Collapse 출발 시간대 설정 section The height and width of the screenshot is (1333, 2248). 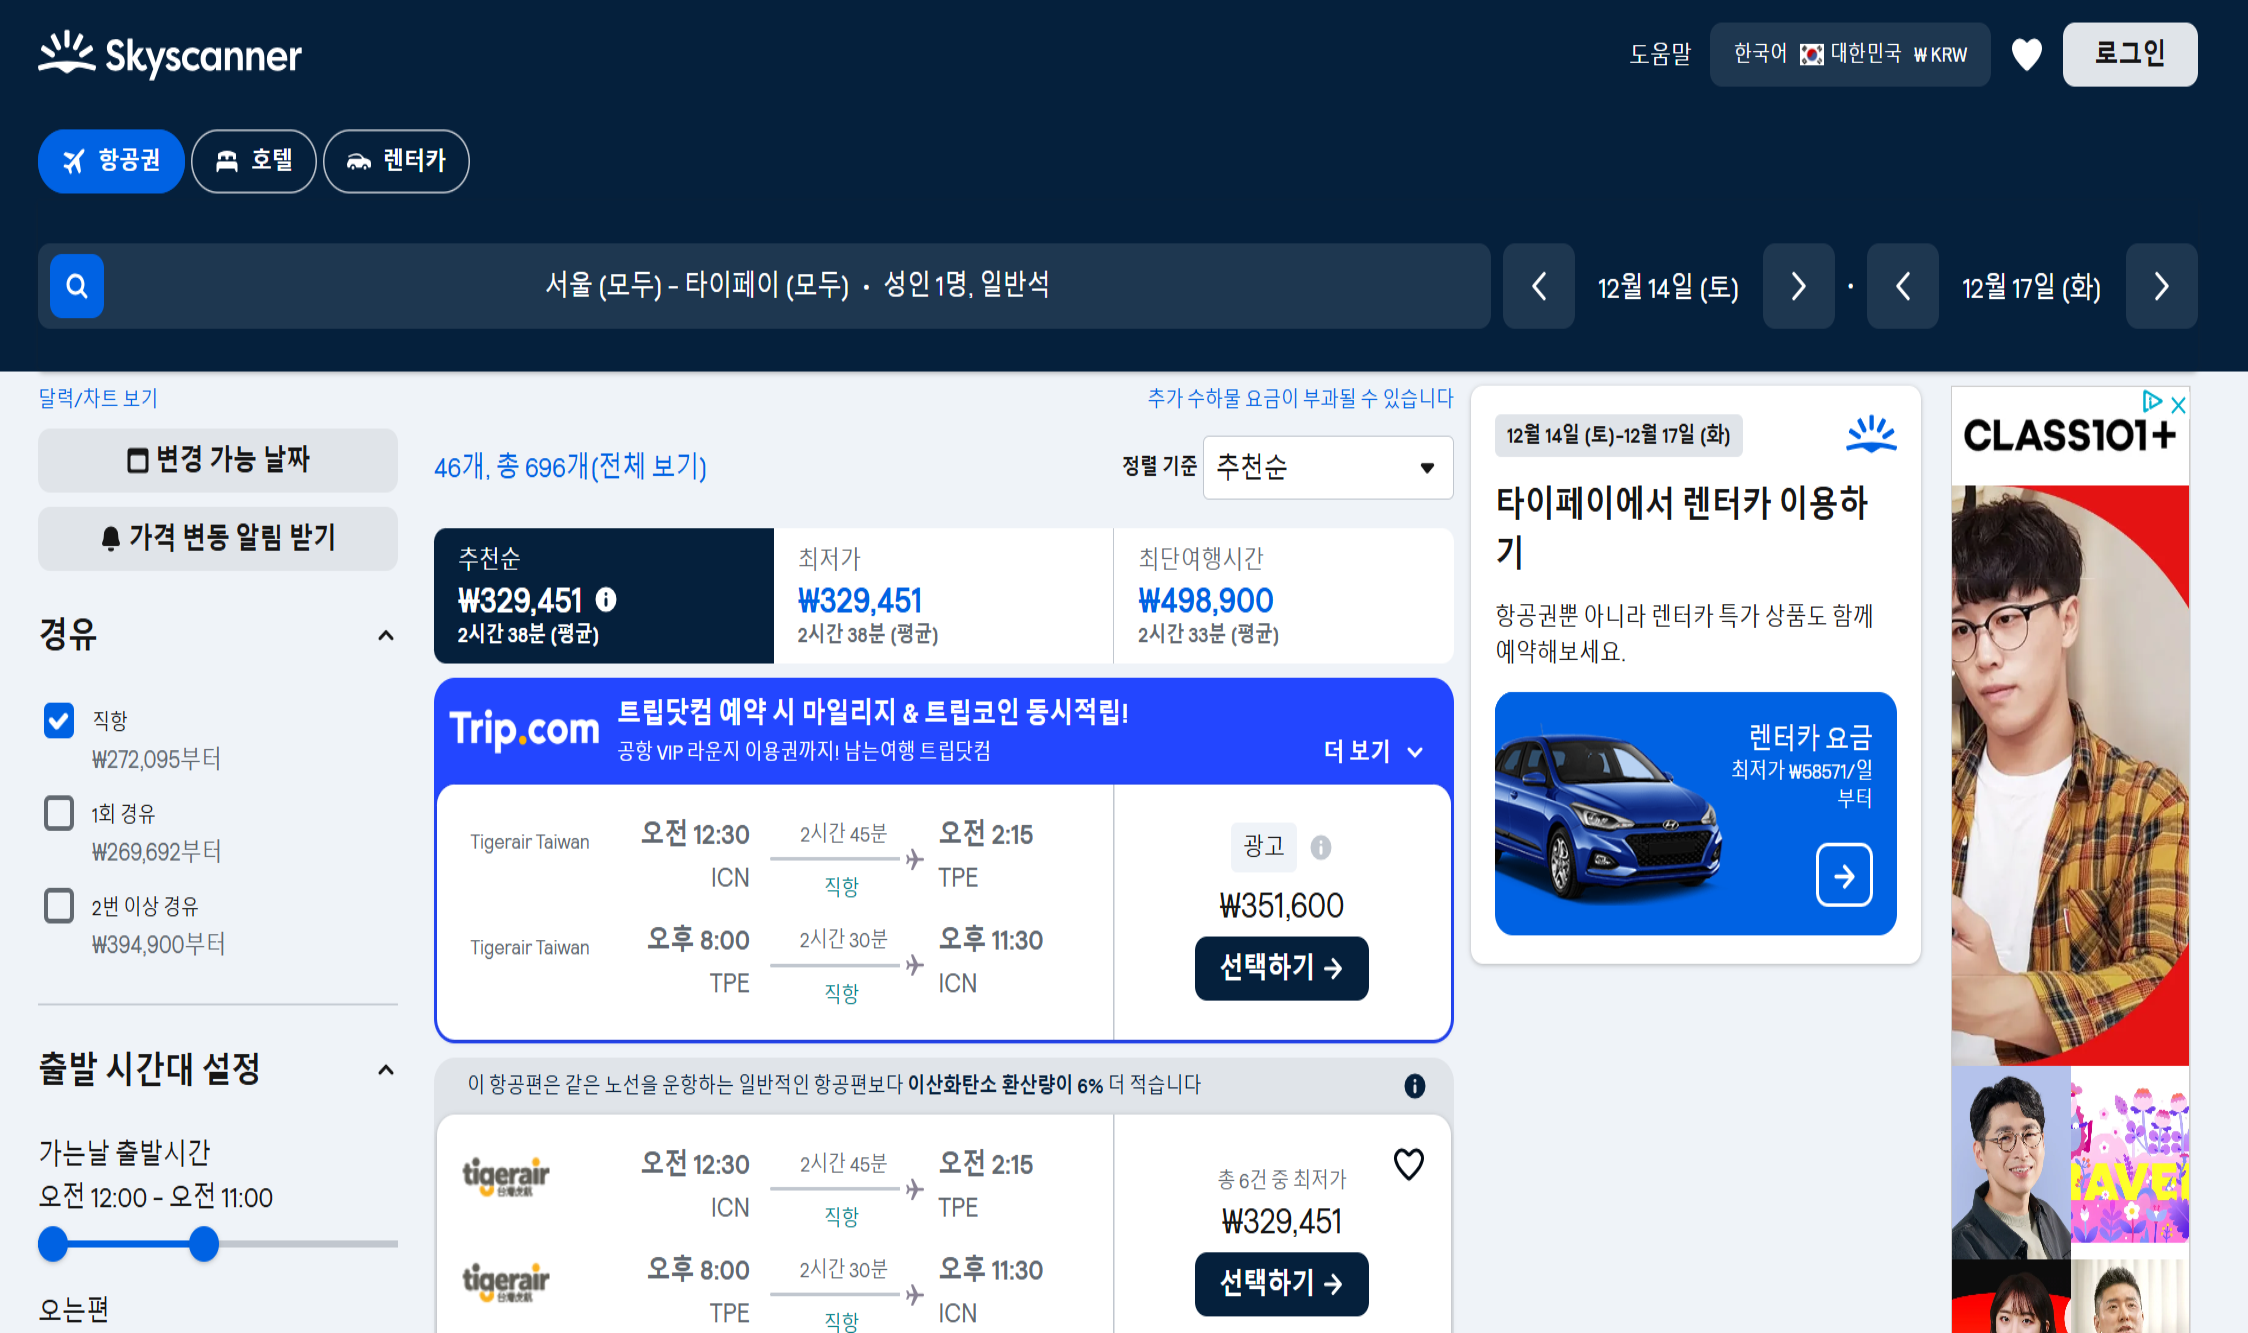(386, 1070)
